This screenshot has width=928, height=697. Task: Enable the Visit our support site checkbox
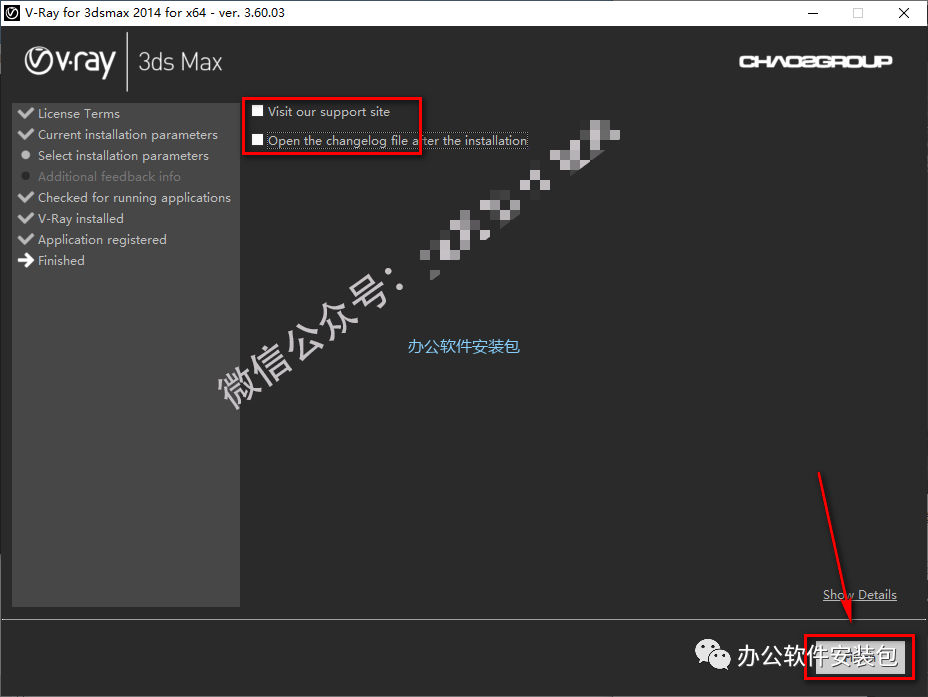pos(257,111)
